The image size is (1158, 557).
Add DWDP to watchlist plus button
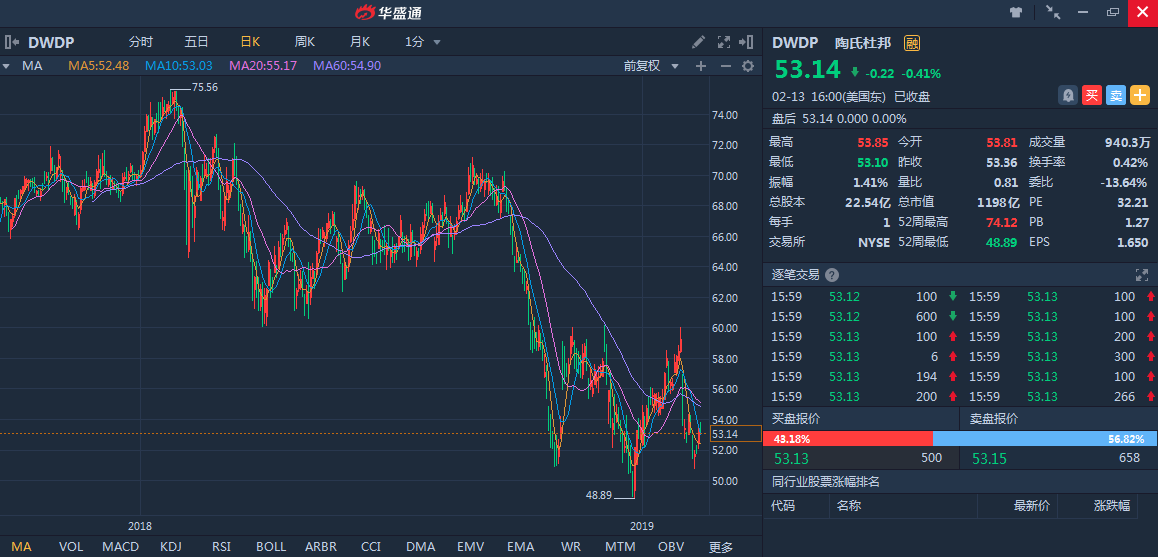[x=1140, y=96]
